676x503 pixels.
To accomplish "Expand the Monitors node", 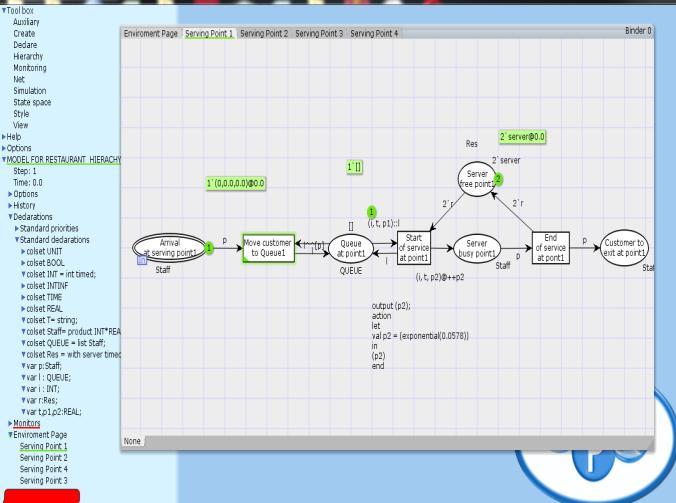I will pyautogui.click(x=10, y=423).
